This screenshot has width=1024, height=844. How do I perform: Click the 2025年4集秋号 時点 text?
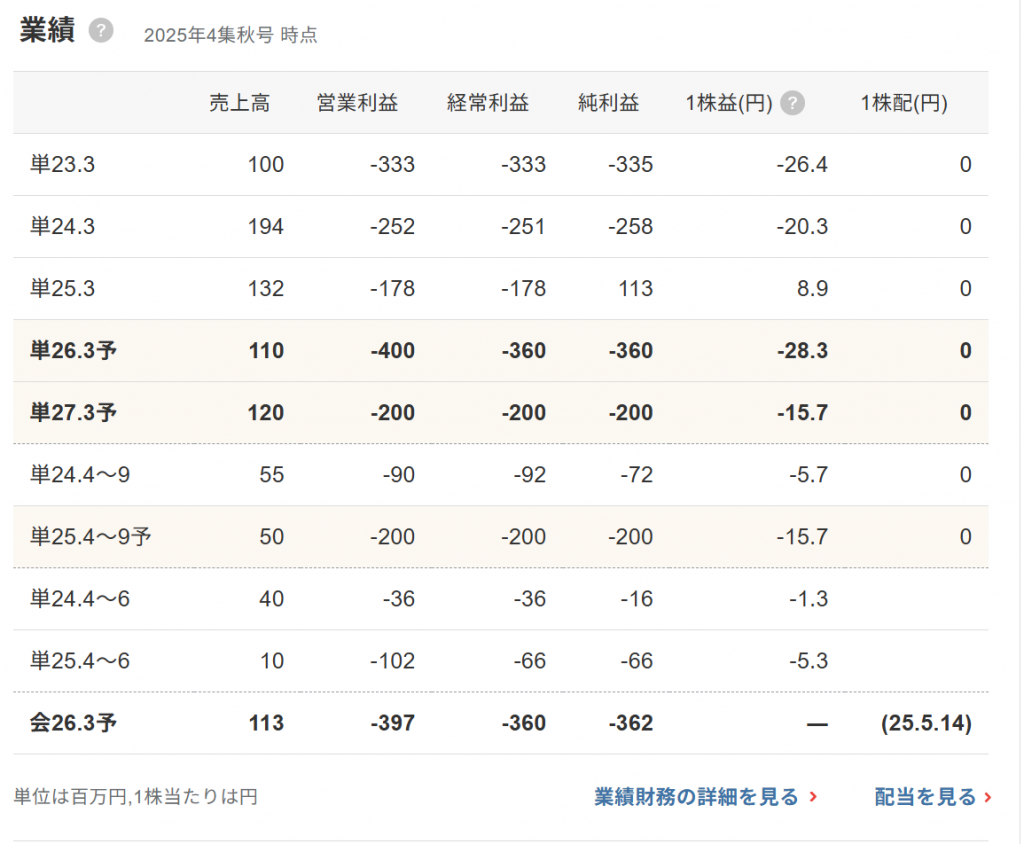click(x=230, y=35)
